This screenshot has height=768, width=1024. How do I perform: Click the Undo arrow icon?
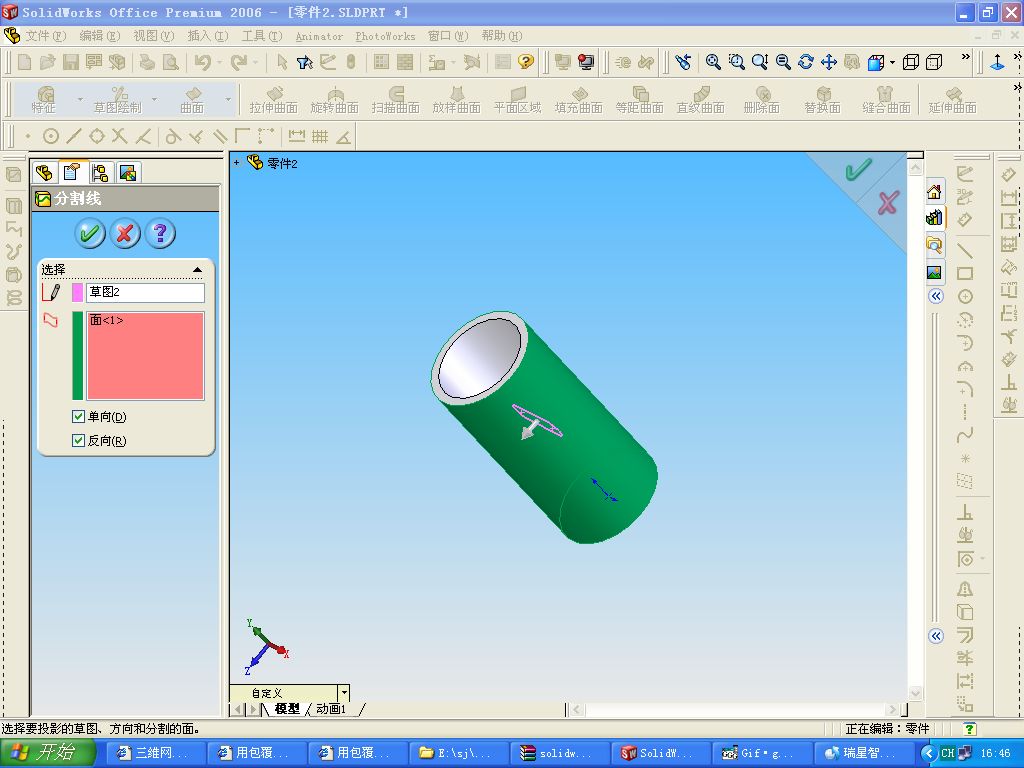(202, 62)
